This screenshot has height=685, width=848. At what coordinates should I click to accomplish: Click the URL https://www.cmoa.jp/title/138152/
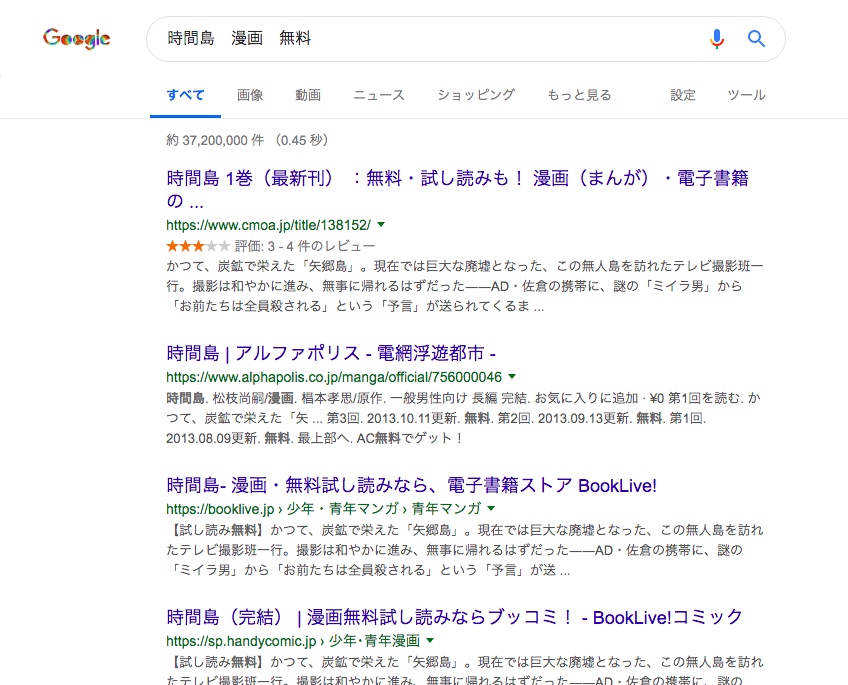tap(269, 225)
